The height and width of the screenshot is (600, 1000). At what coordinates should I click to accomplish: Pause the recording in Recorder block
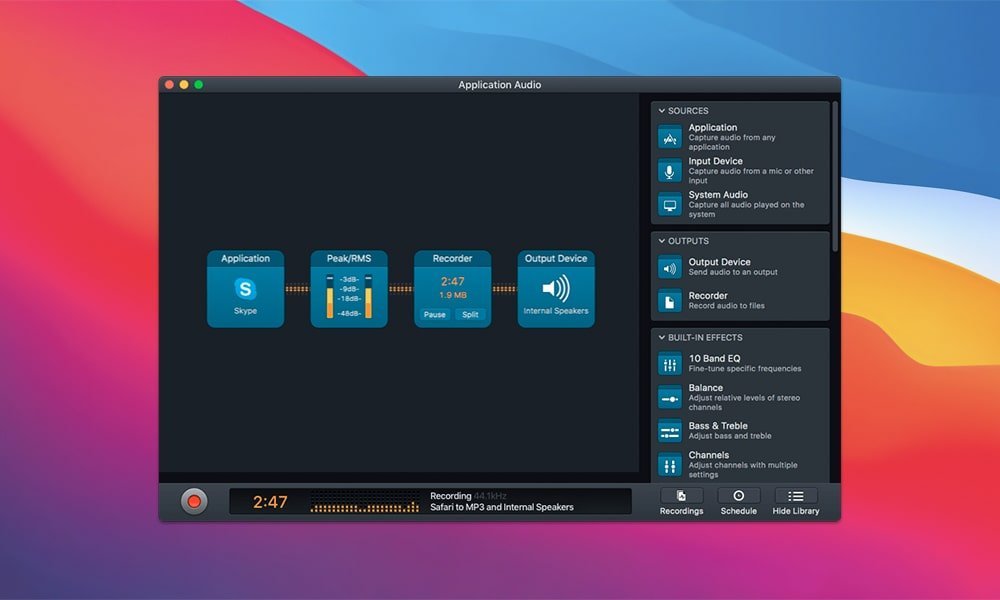[x=434, y=314]
